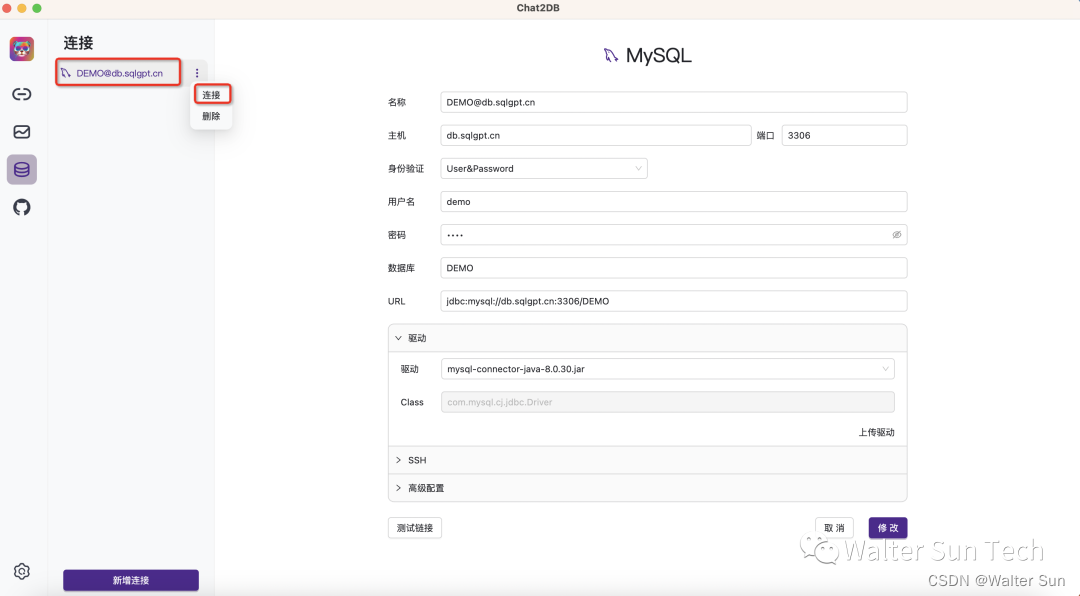
Task: Click the 数据库 field containing DEMO
Action: click(x=674, y=268)
